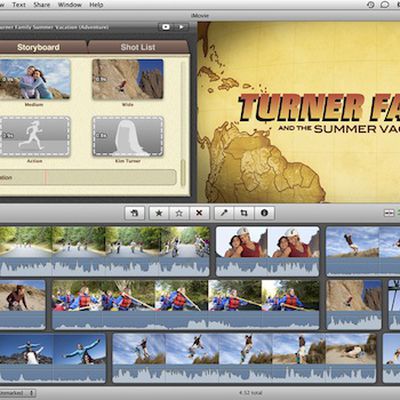
Task: Select the dune jumping clip in the bottom row
Action: [244, 358]
